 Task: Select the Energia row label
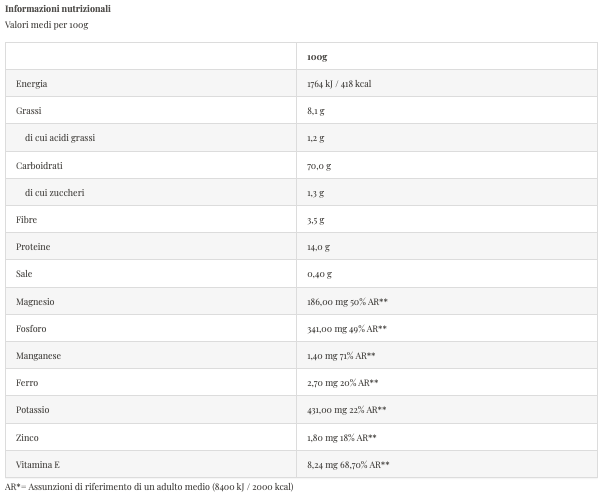[x=32, y=84]
